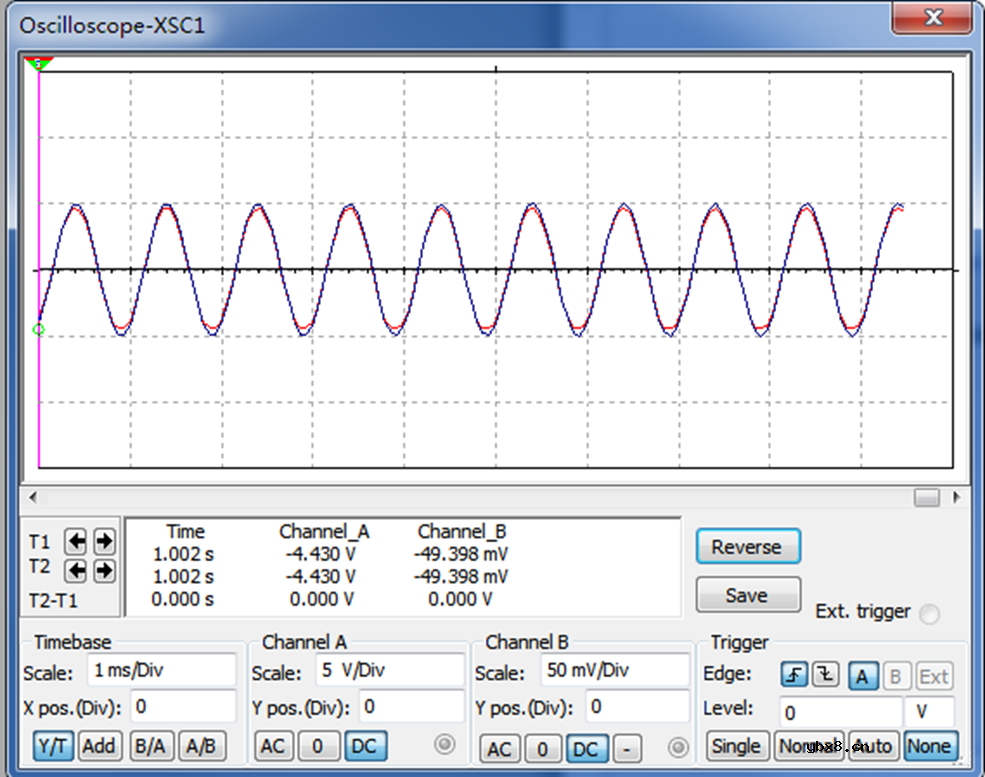
Task: Select Channel A terminal radio indicator
Action: (445, 744)
